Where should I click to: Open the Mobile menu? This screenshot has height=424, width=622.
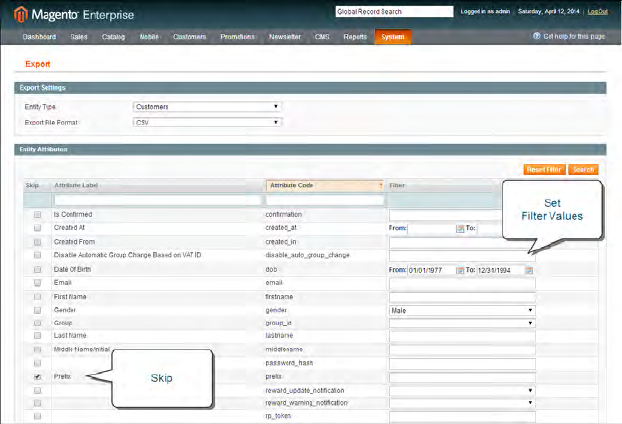click(149, 37)
